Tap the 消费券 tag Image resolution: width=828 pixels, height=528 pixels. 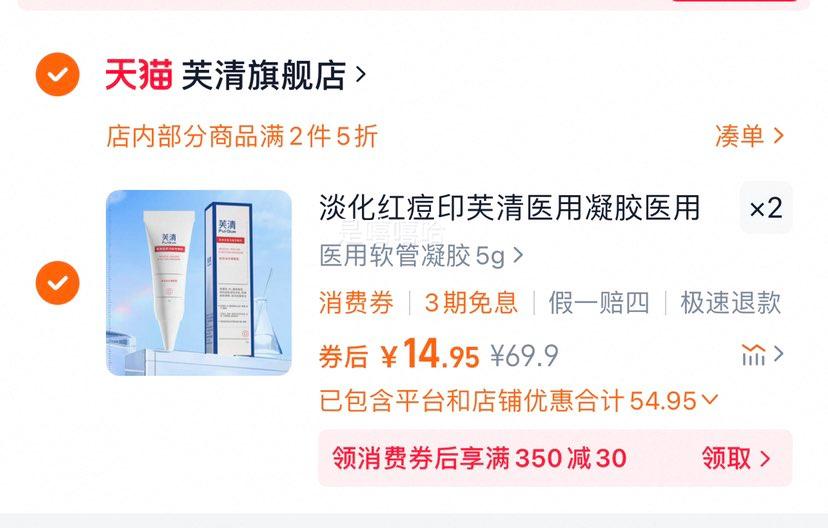[x=356, y=303]
